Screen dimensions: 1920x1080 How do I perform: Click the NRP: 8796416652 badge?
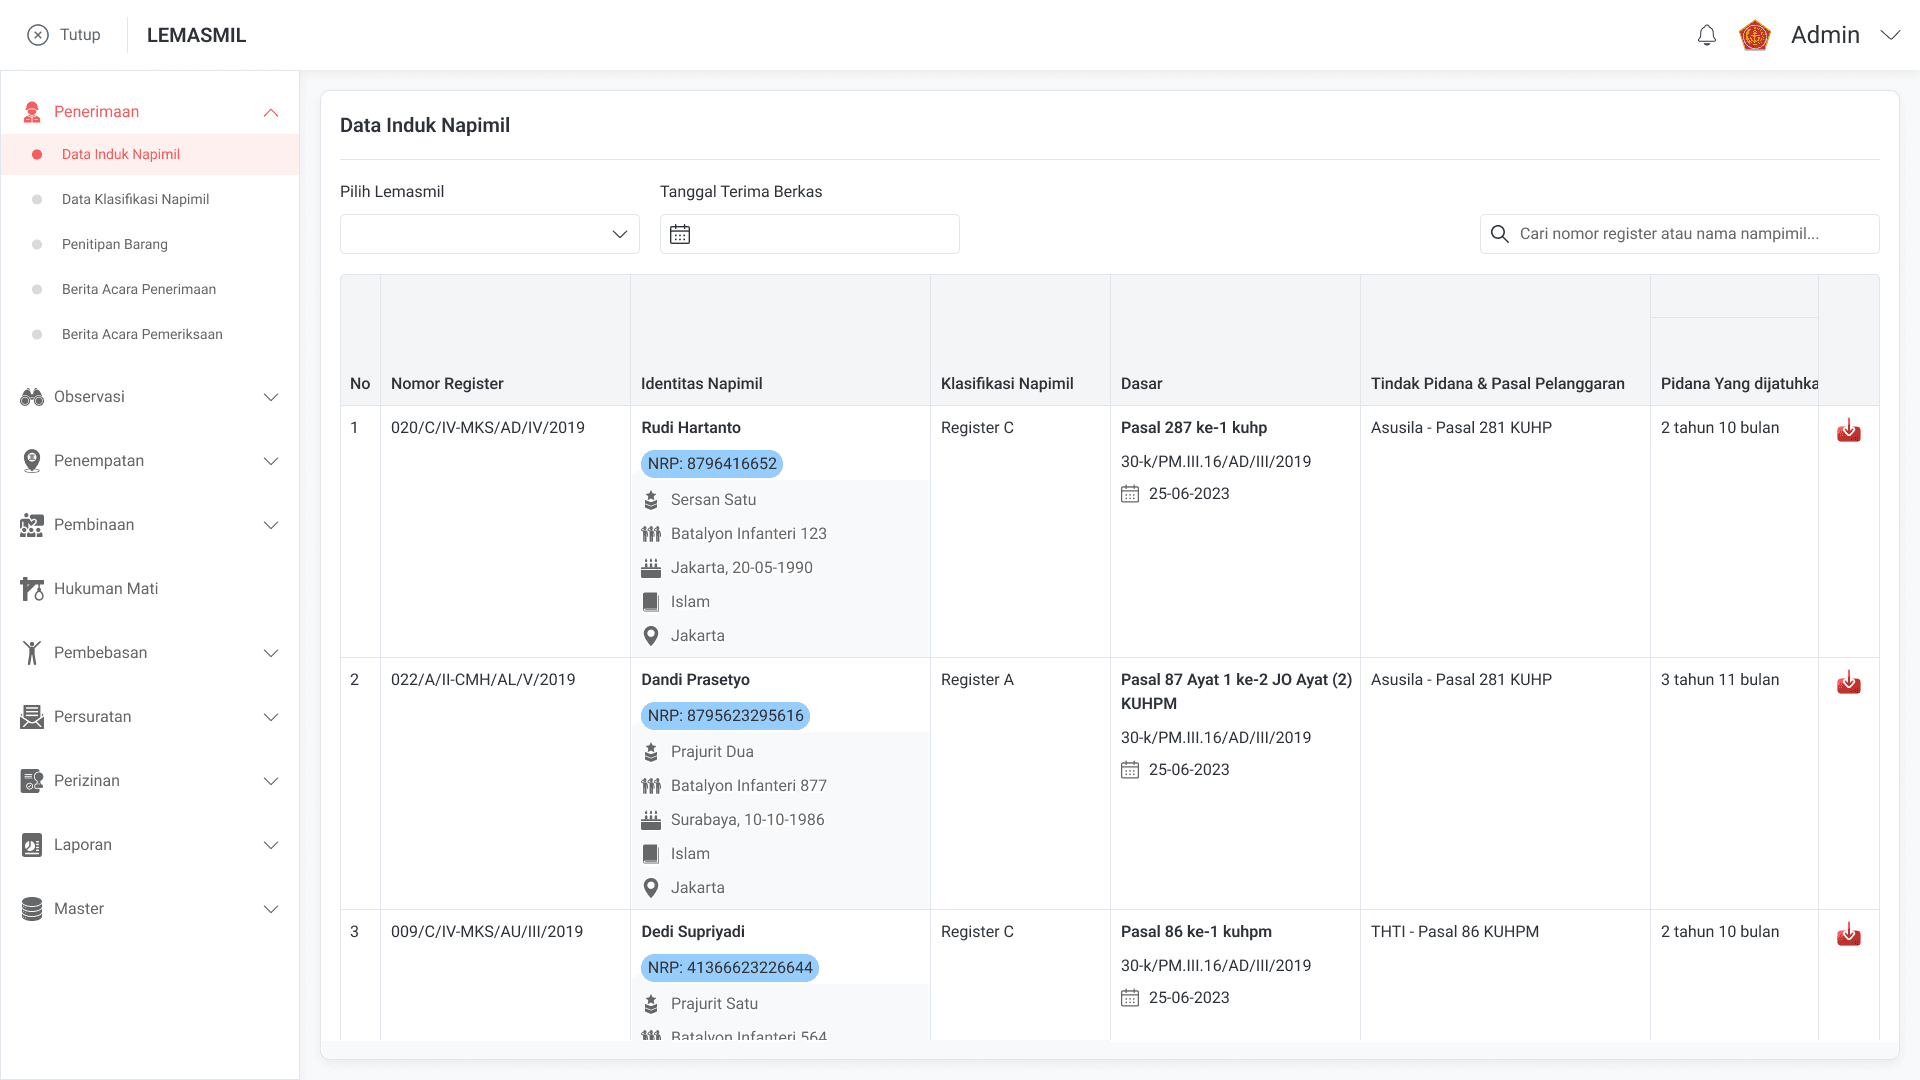pos(711,464)
